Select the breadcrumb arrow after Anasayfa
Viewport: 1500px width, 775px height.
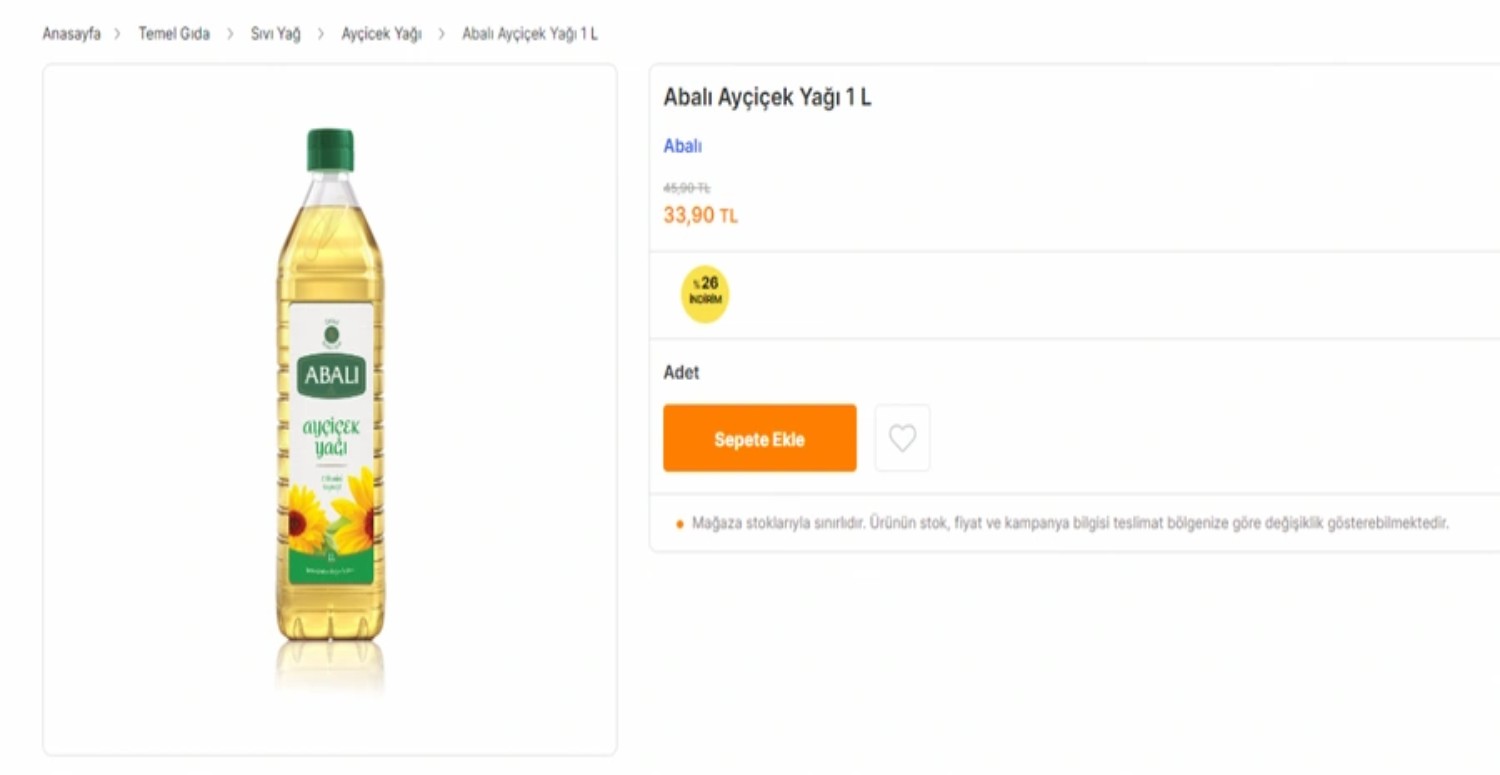tap(117, 33)
